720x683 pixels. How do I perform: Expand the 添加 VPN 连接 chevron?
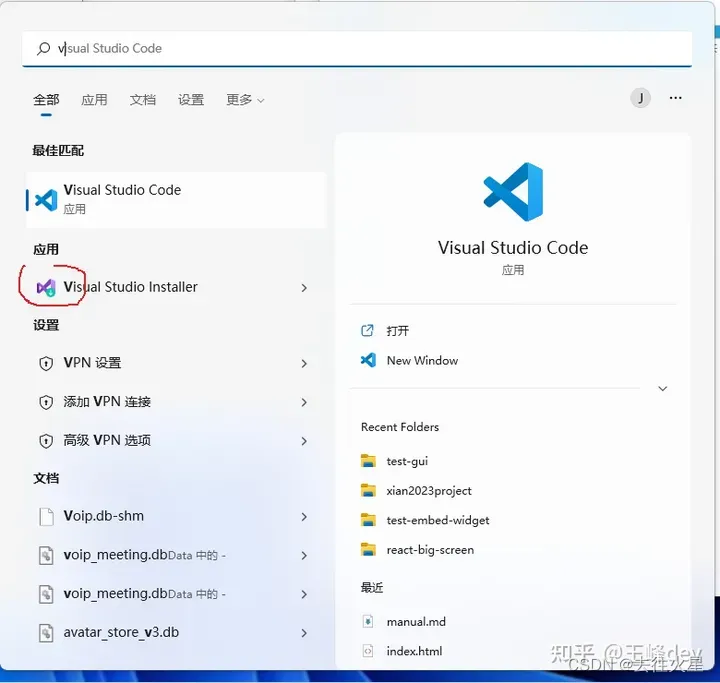click(x=304, y=402)
